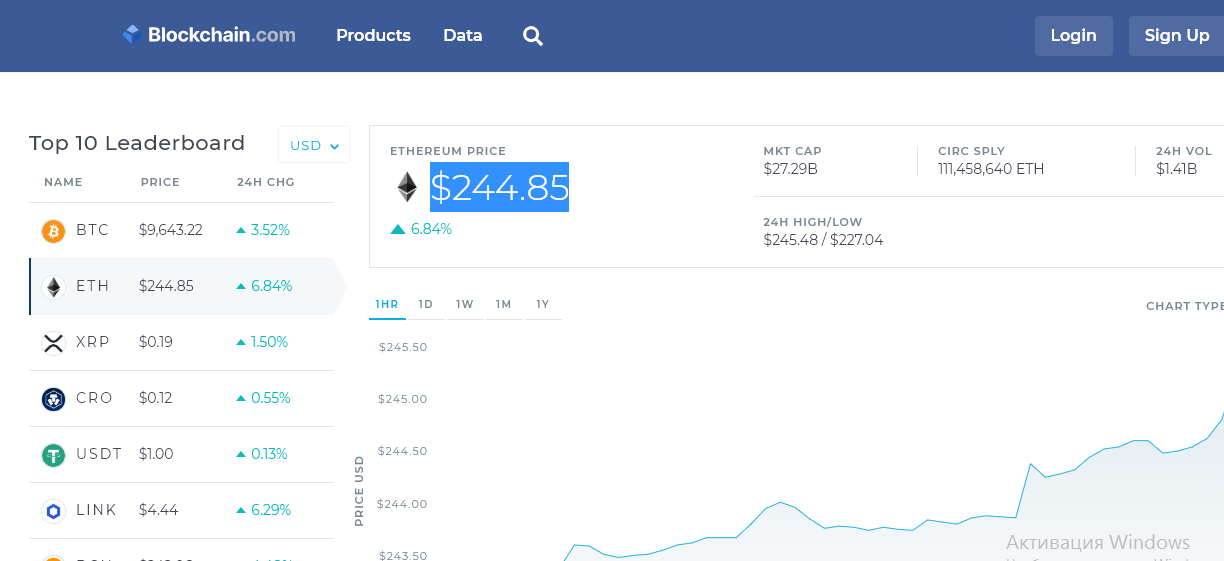Viewport: 1224px width, 561px height.
Task: Switch chart to 1Y range
Action: click(x=543, y=304)
